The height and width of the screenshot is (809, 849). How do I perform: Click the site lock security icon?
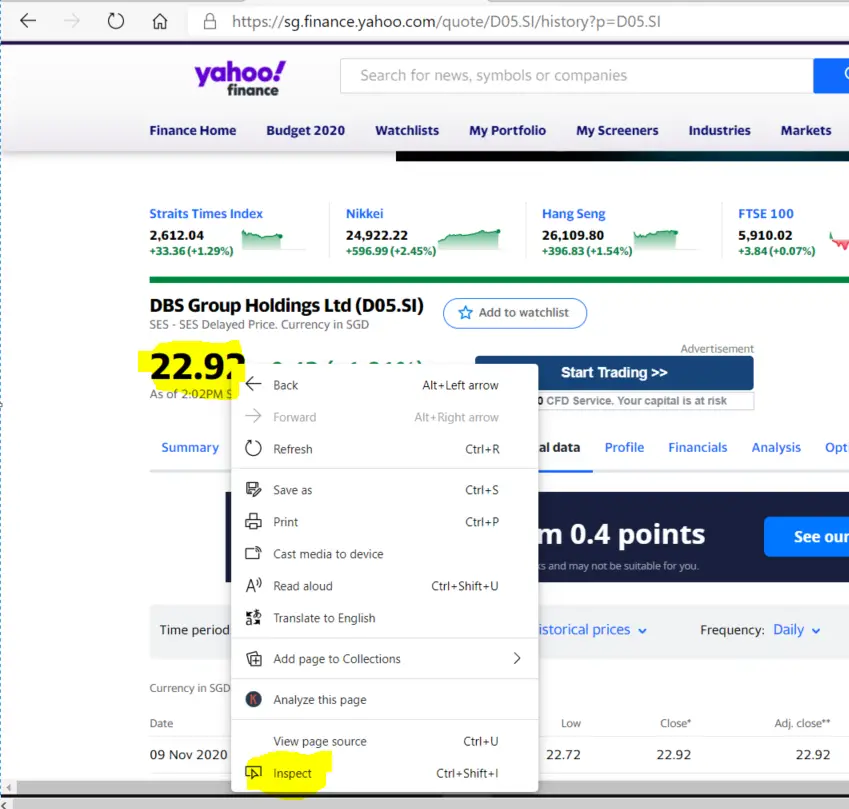click(x=210, y=22)
